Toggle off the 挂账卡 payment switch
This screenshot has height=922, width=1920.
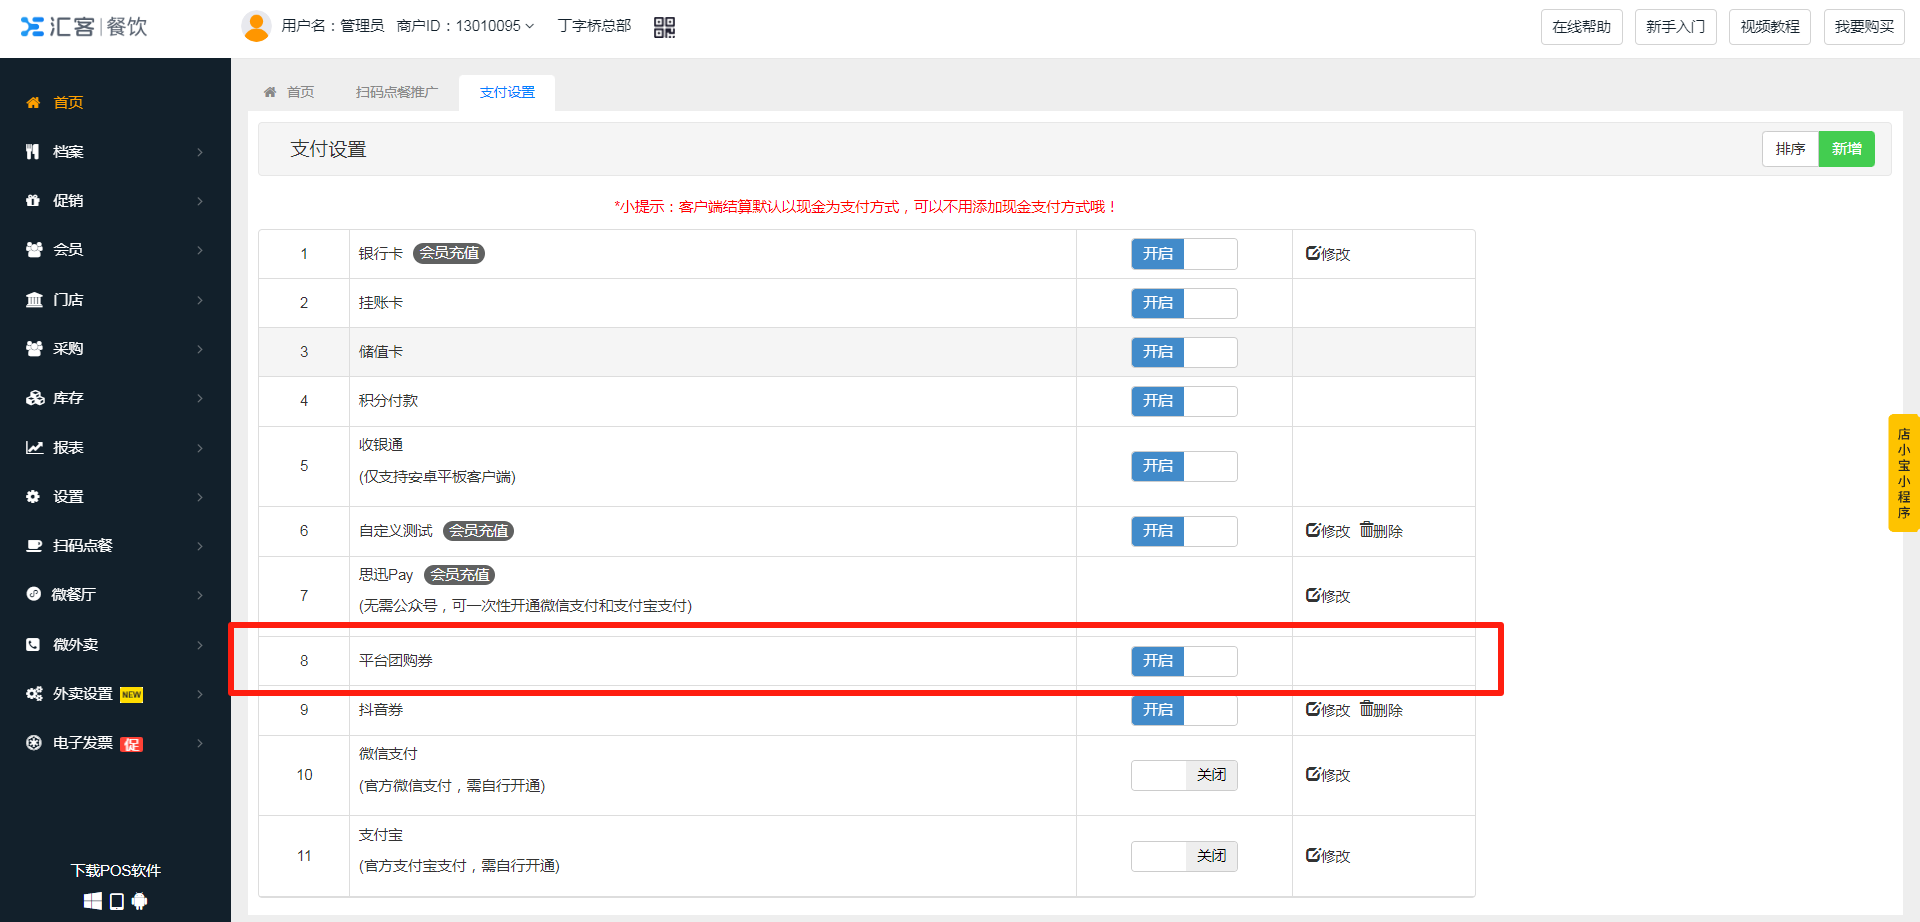1183,303
